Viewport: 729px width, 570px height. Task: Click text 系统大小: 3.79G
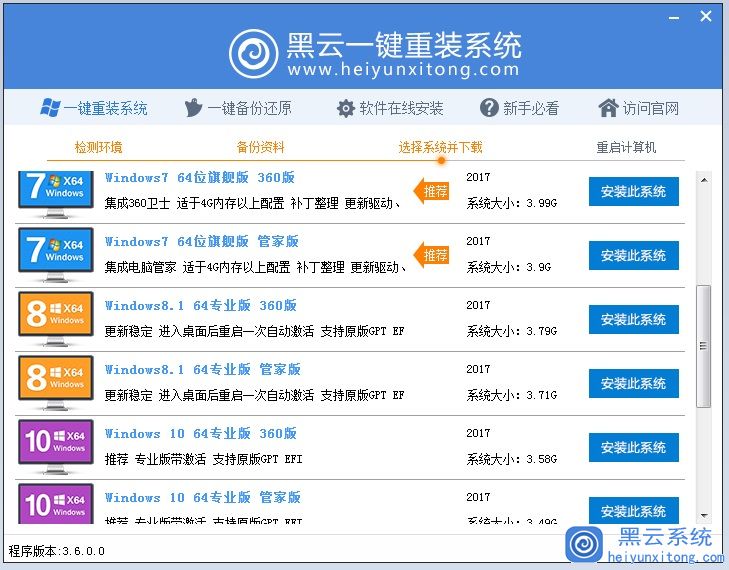coord(512,331)
